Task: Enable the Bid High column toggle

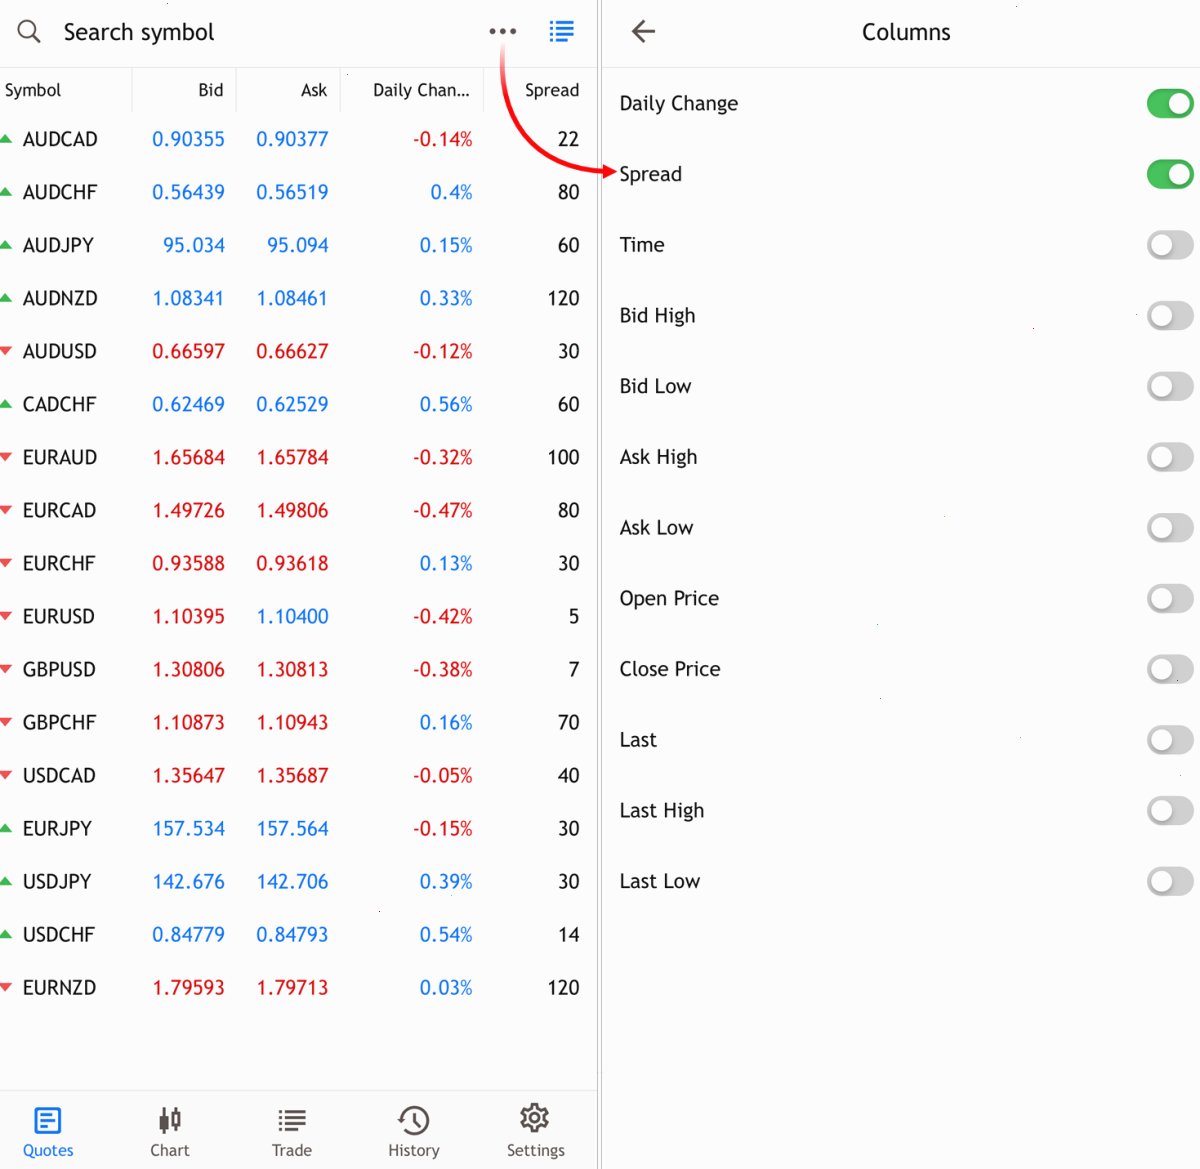Action: [1170, 316]
